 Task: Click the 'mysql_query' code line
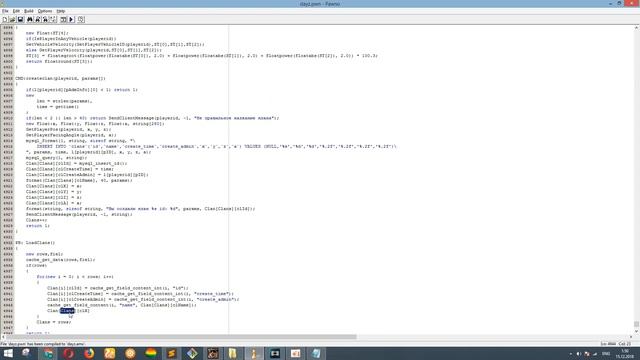coord(56,158)
